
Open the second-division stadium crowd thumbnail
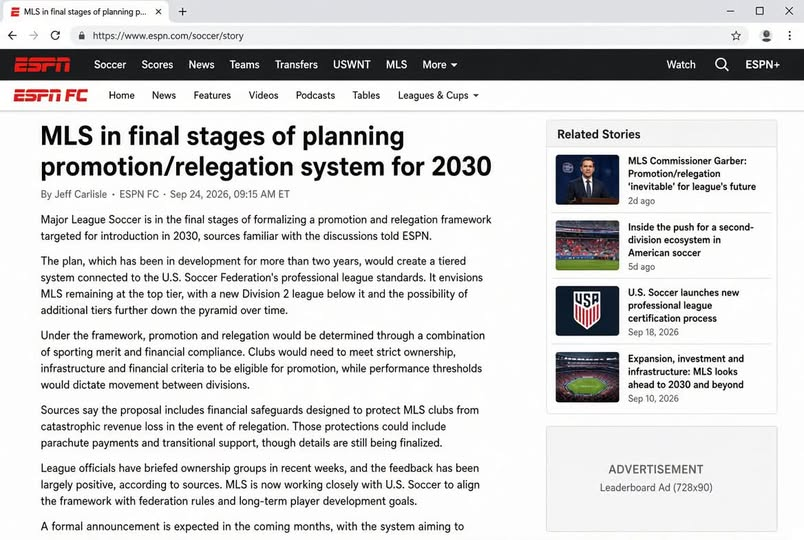(x=587, y=245)
